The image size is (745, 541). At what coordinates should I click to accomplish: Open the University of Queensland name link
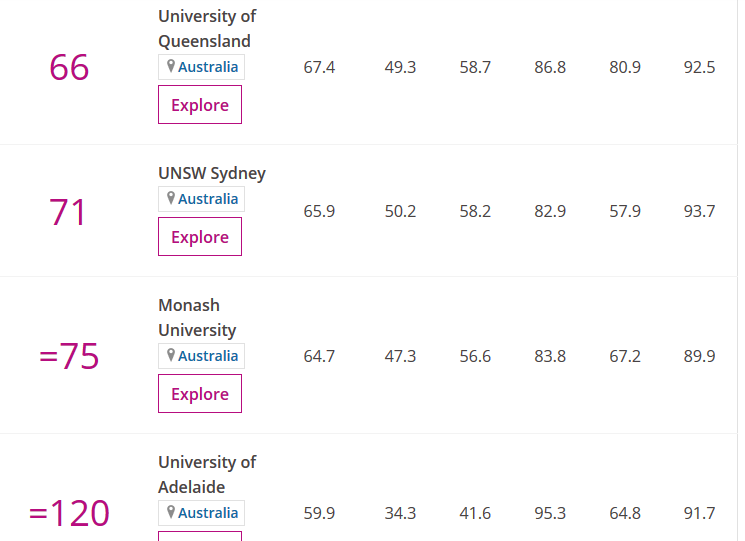tap(206, 29)
